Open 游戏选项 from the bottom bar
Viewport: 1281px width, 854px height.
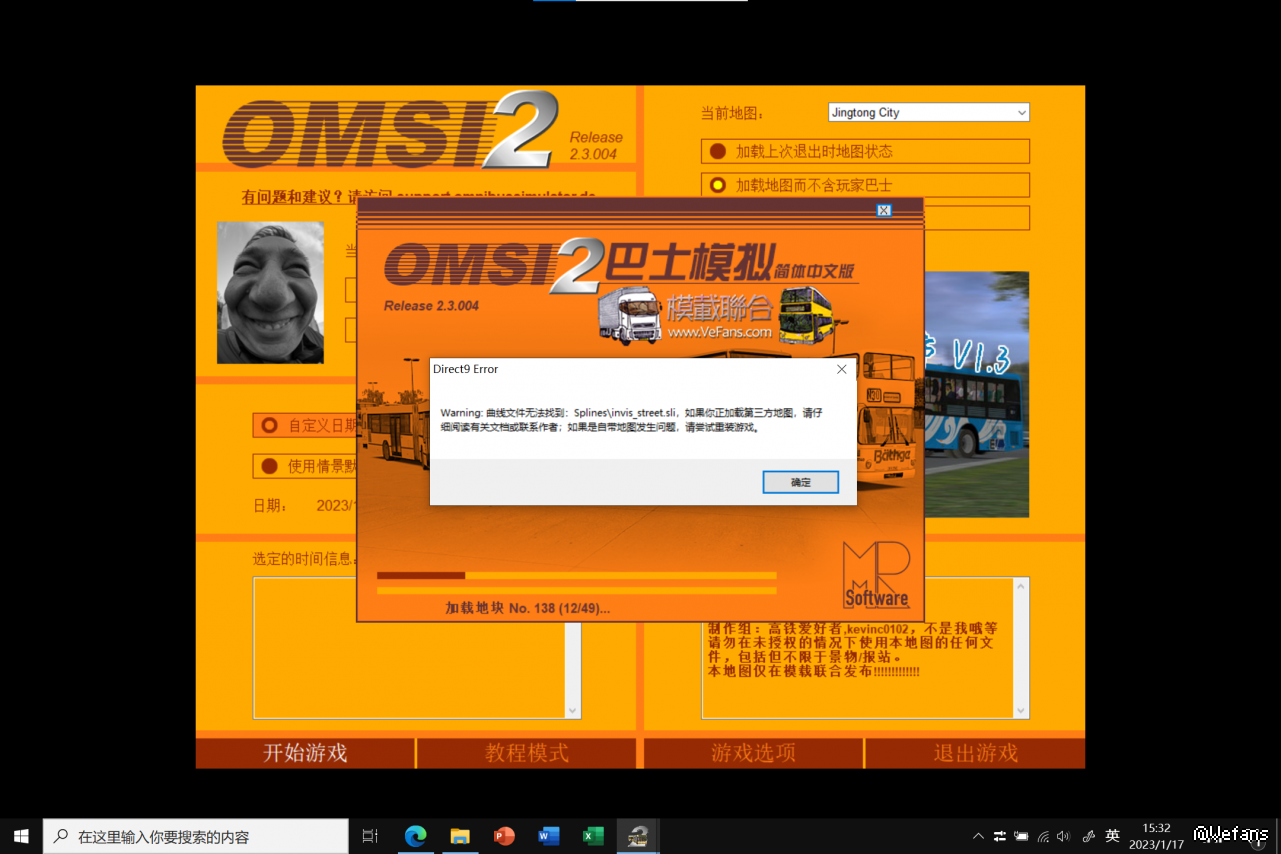(753, 753)
